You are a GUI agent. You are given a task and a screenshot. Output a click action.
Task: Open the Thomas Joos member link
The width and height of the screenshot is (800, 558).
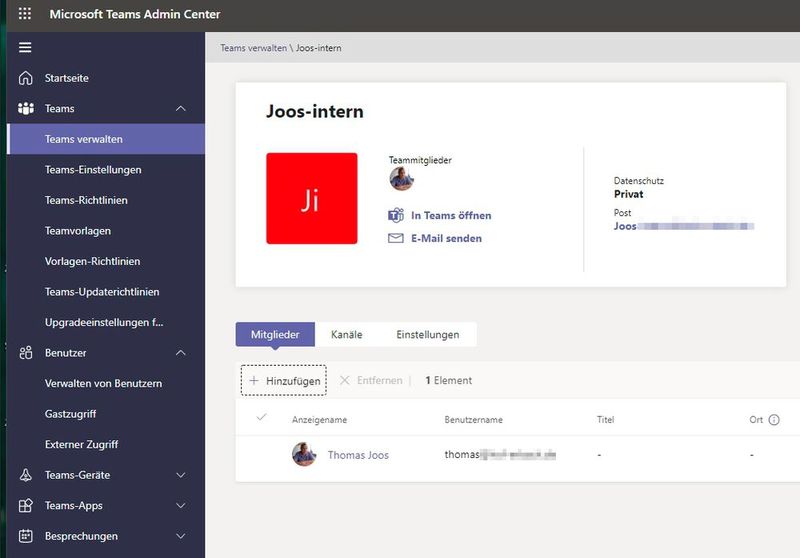coord(358,455)
